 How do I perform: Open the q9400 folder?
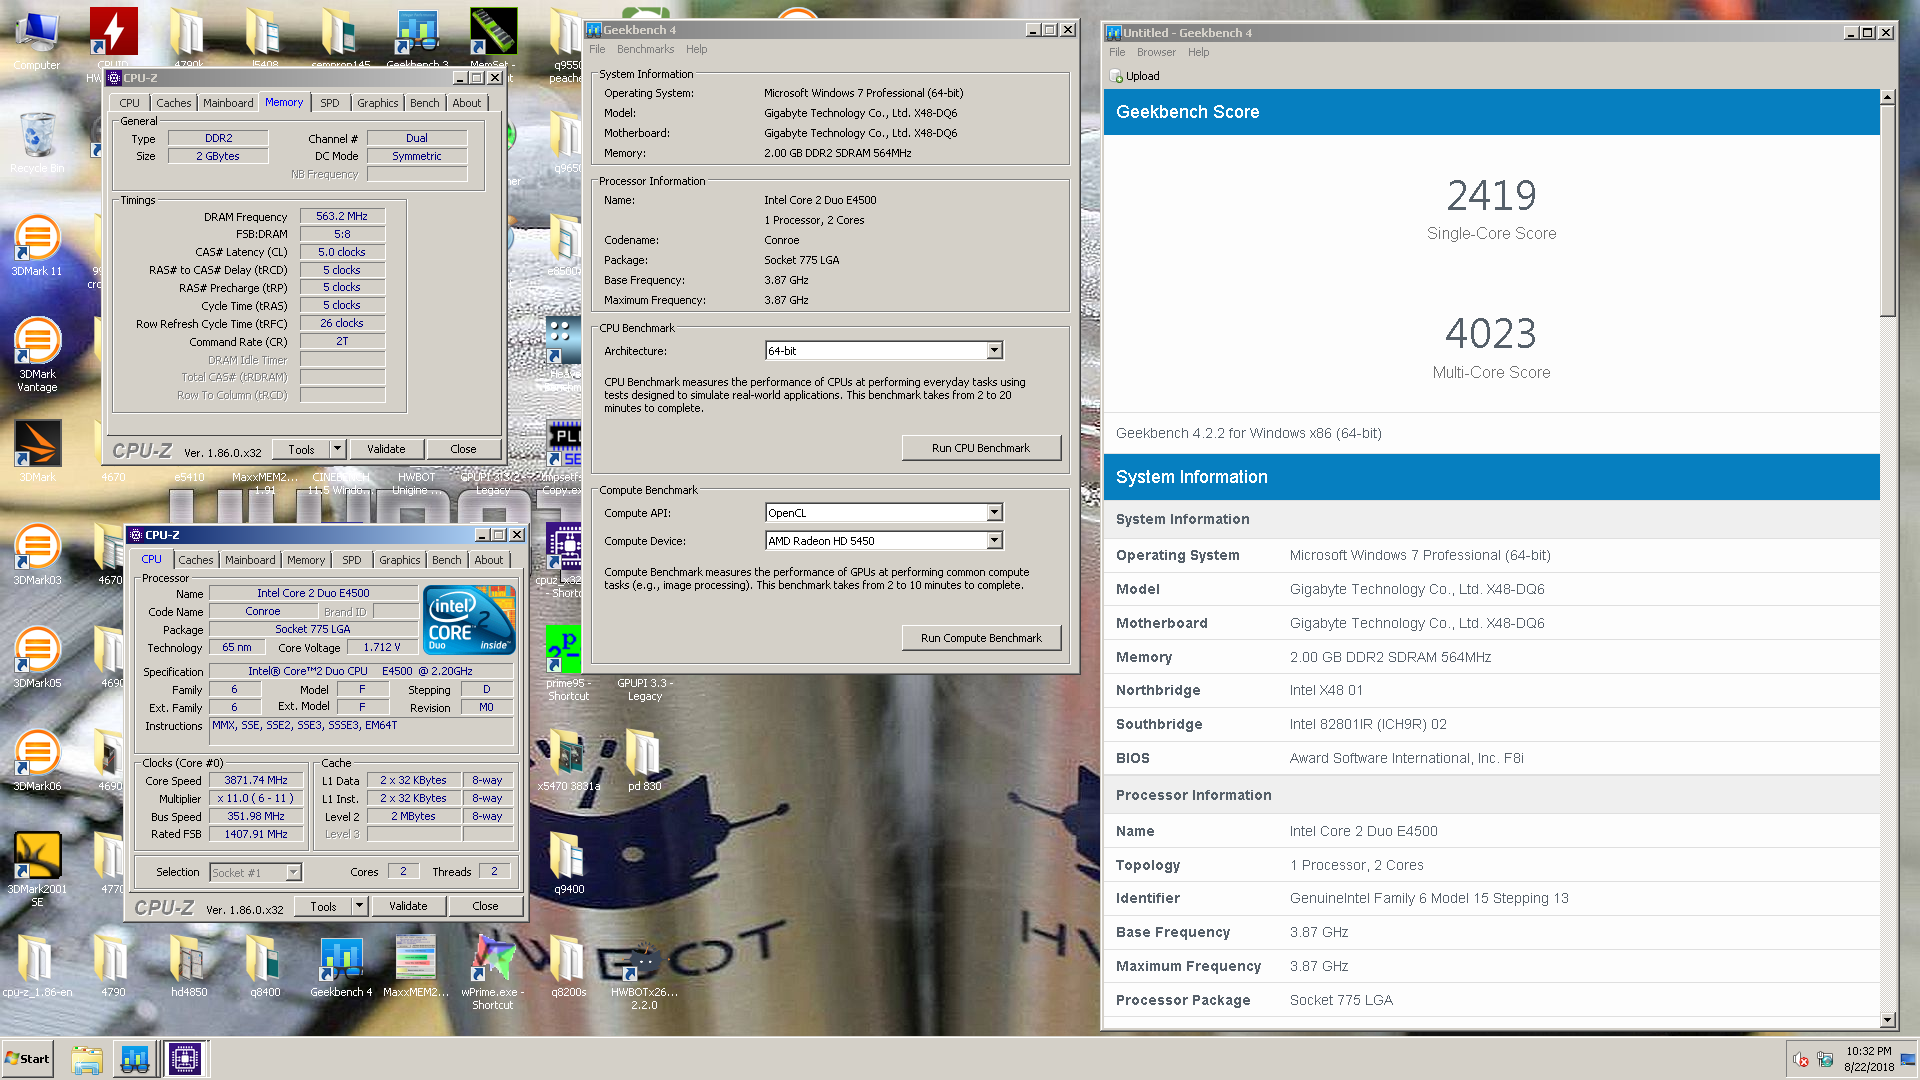[x=568, y=863]
